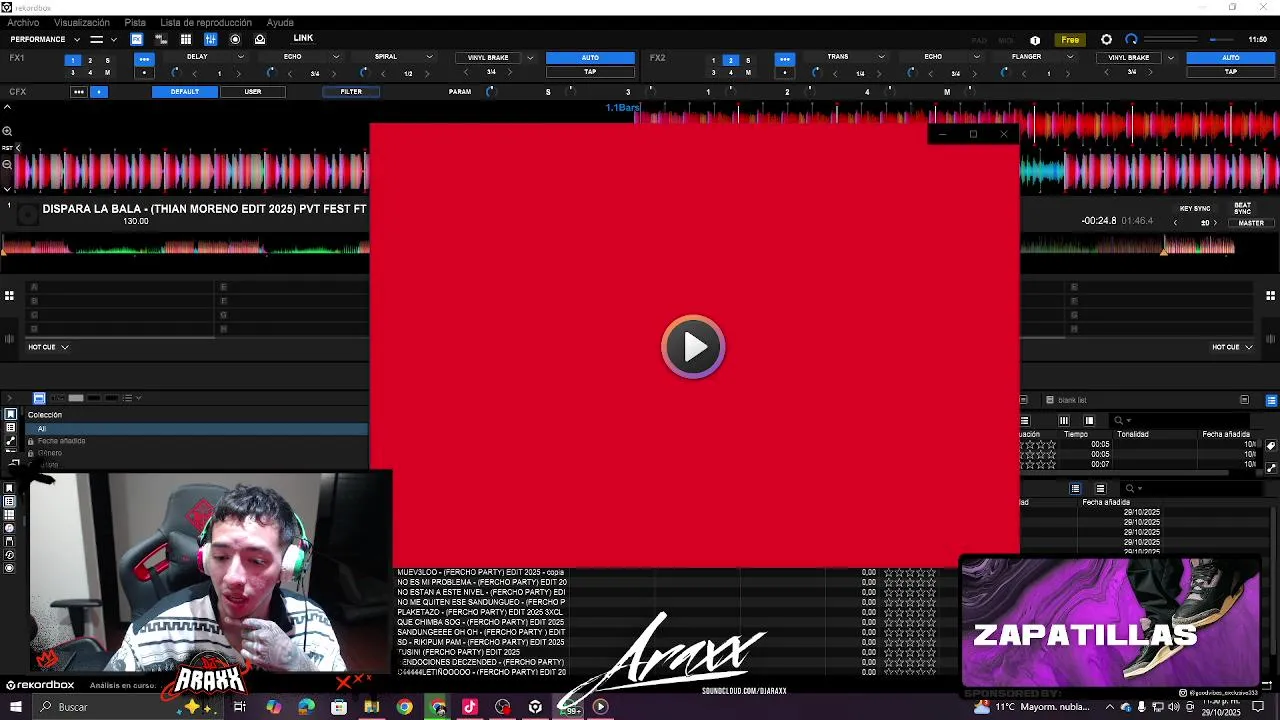Click left deck pad grid icon
Image resolution: width=1280 pixels, height=720 pixels.
pos(9,295)
